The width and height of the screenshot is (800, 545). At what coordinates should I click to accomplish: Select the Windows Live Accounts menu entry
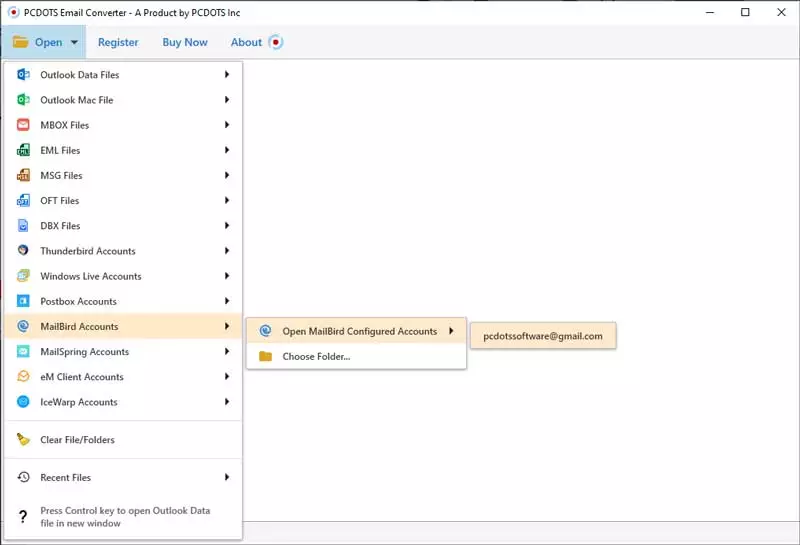point(122,276)
